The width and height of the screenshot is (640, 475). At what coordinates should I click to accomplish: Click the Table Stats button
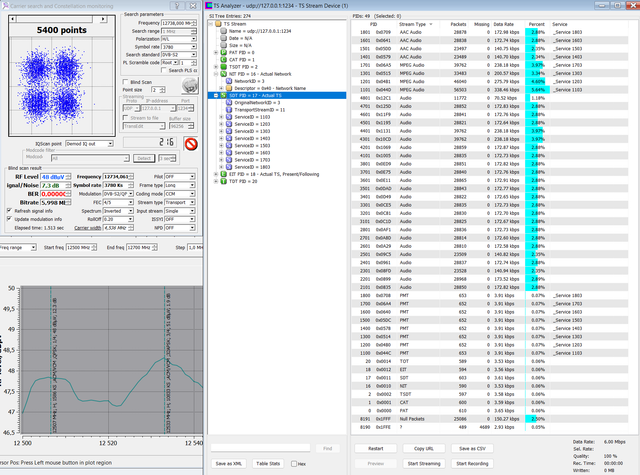click(x=268, y=464)
